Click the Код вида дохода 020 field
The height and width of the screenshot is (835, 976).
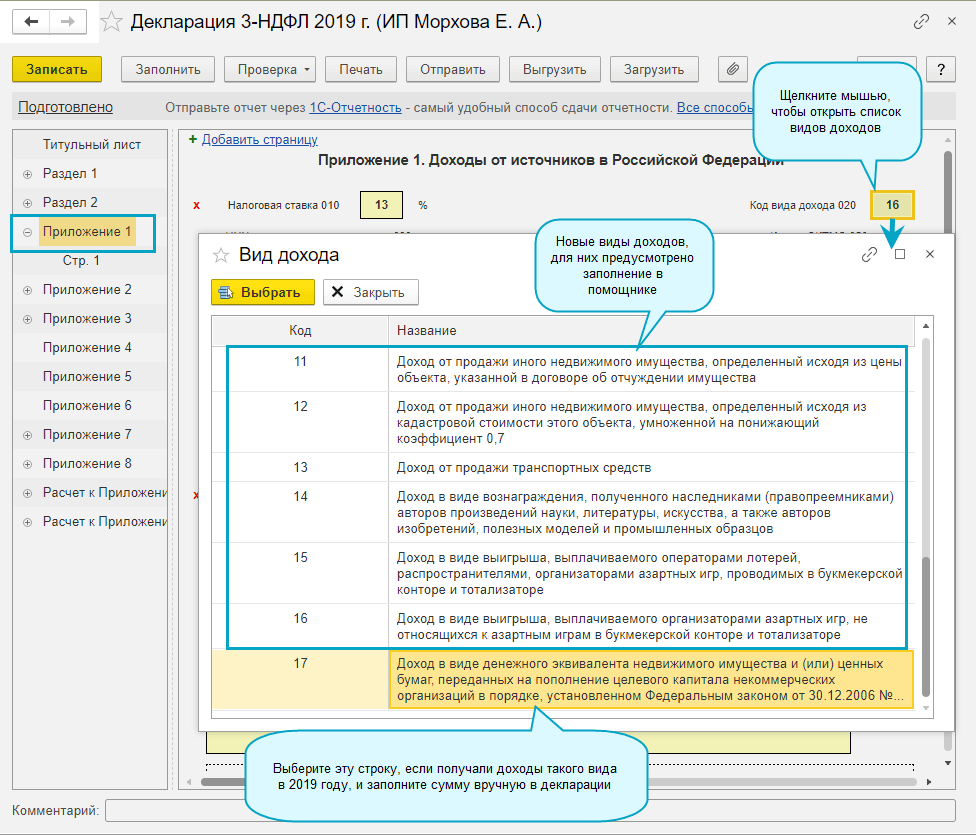(893, 205)
